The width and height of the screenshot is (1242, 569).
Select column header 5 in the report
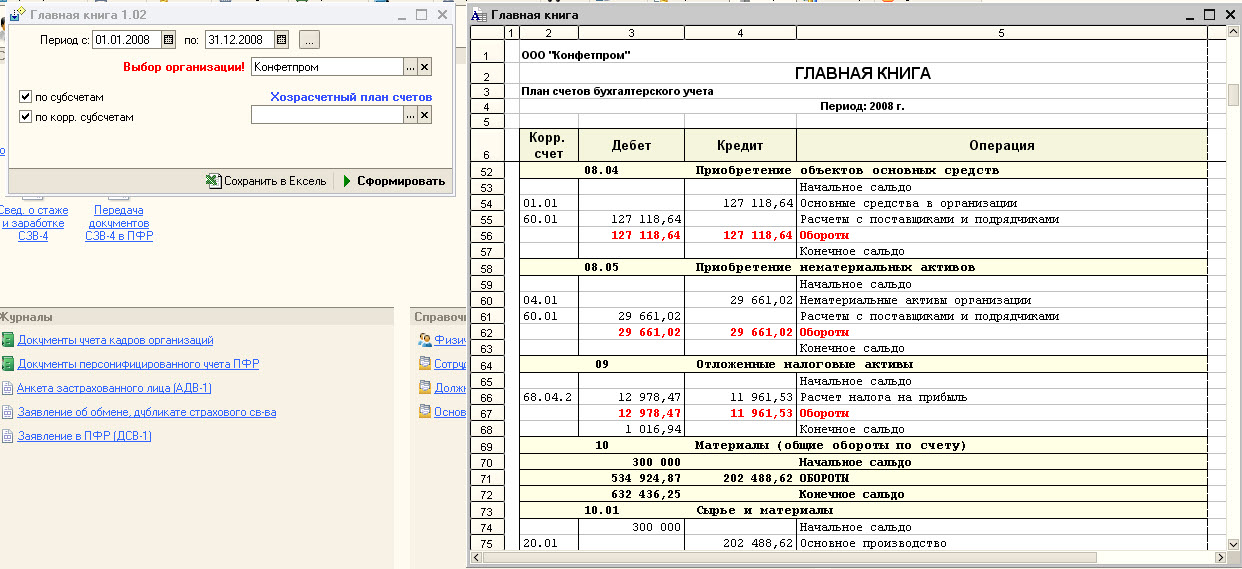[1001, 33]
